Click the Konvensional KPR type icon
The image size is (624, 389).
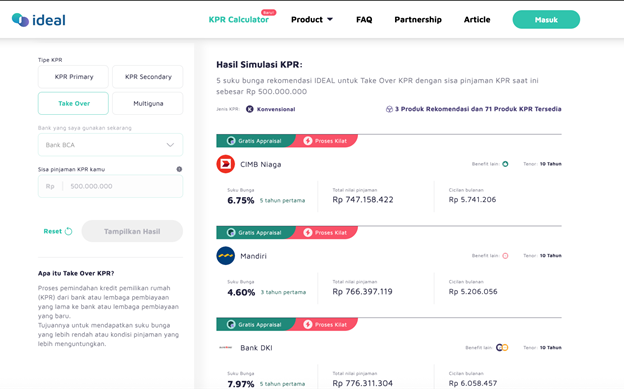click(x=250, y=109)
